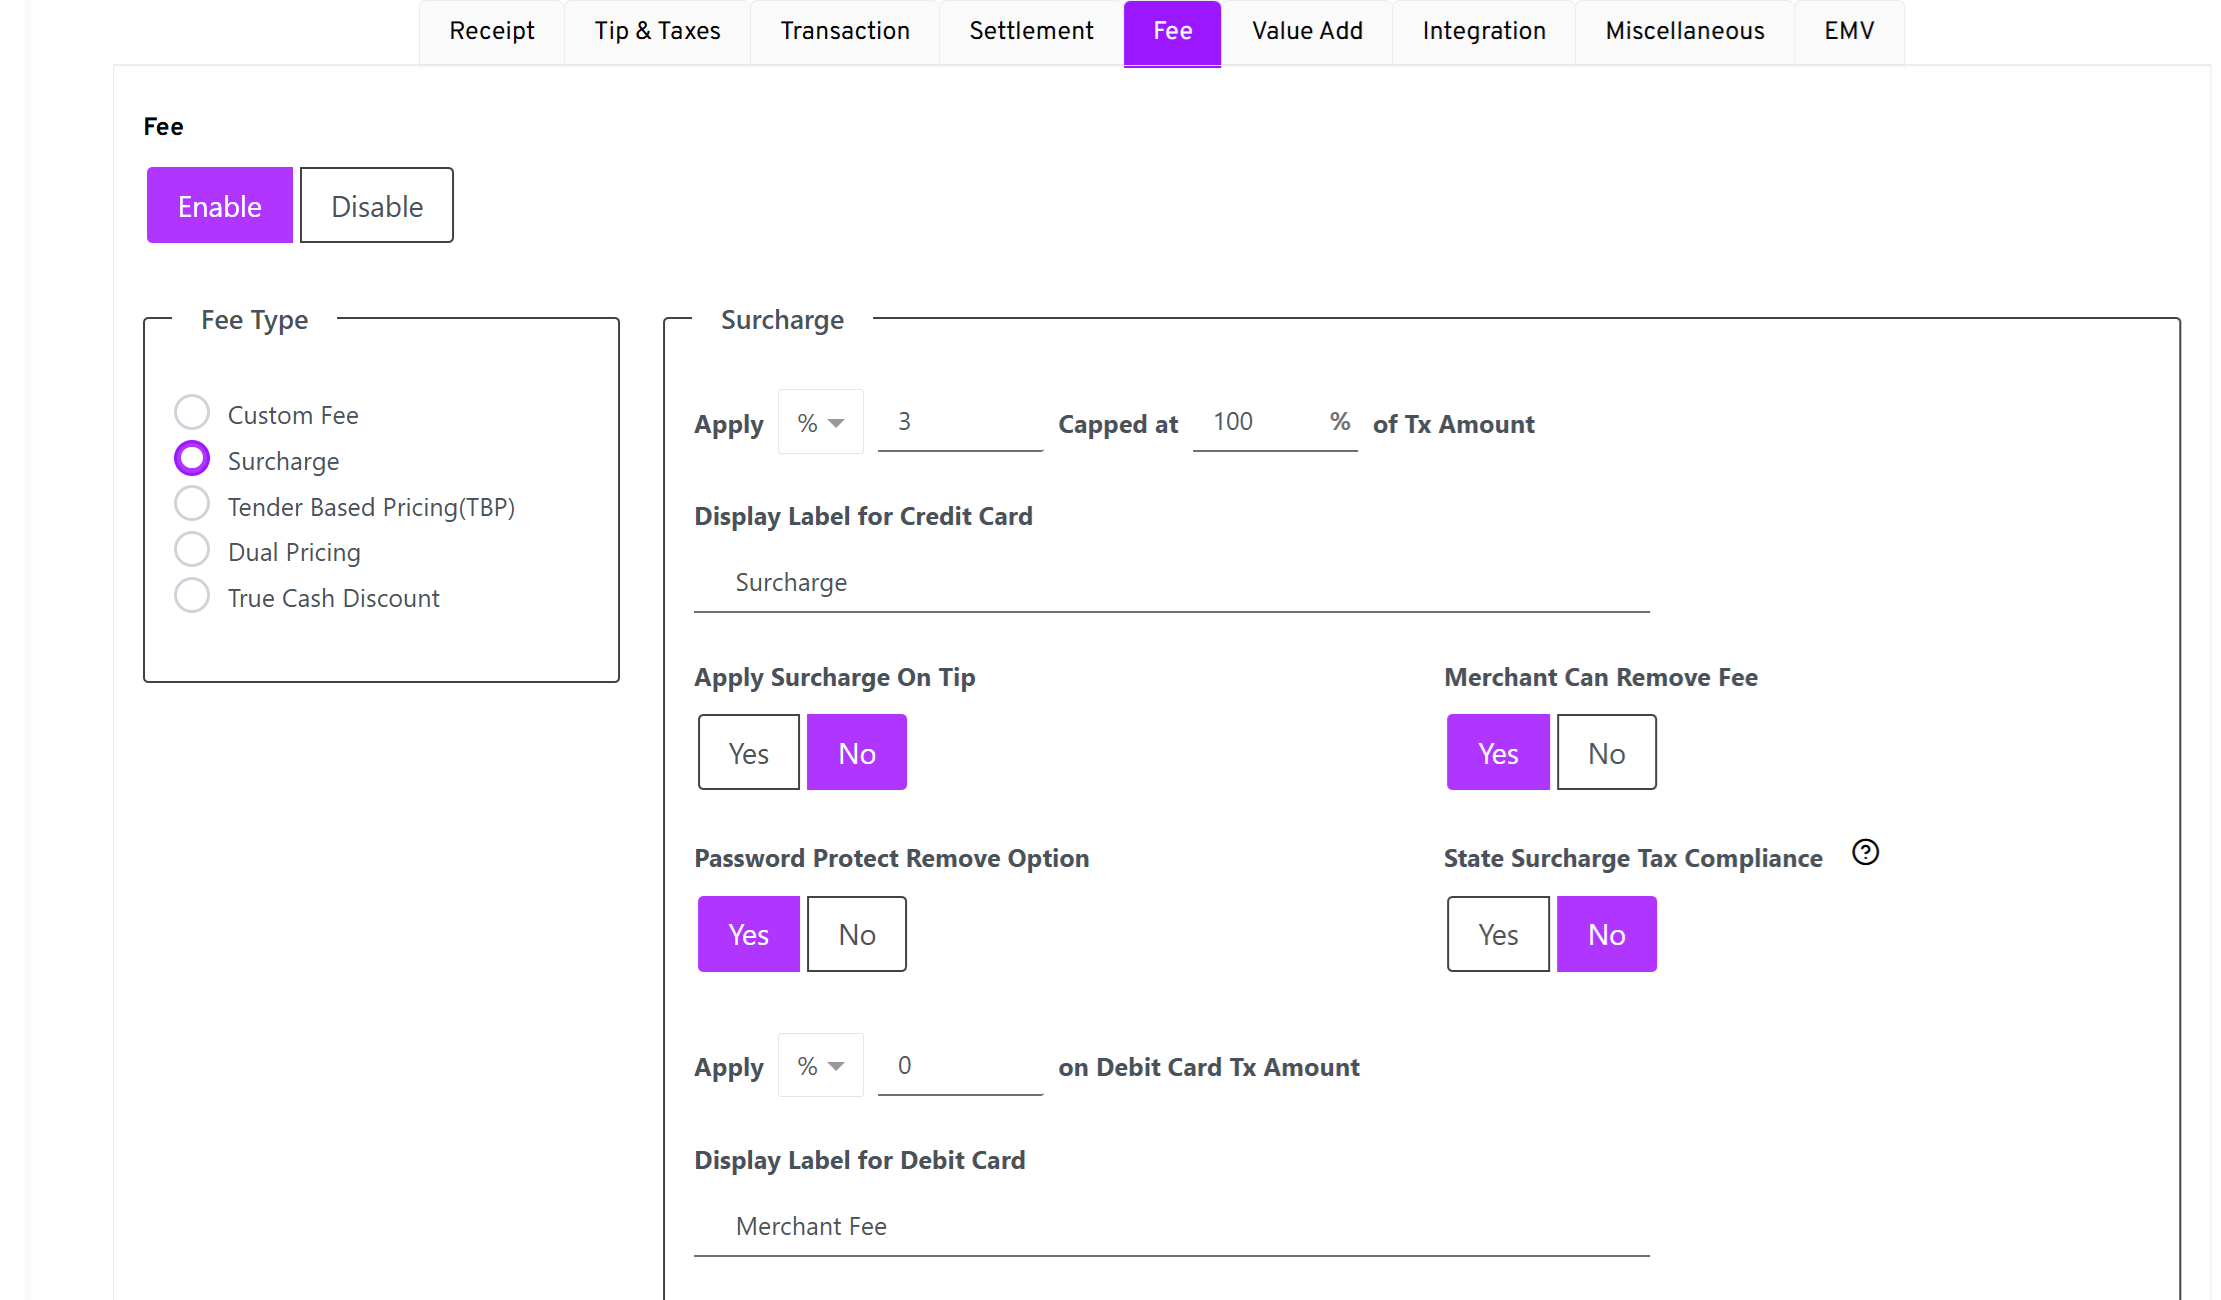The width and height of the screenshot is (2221, 1300).
Task: Click the Disable fee button
Action: click(377, 206)
